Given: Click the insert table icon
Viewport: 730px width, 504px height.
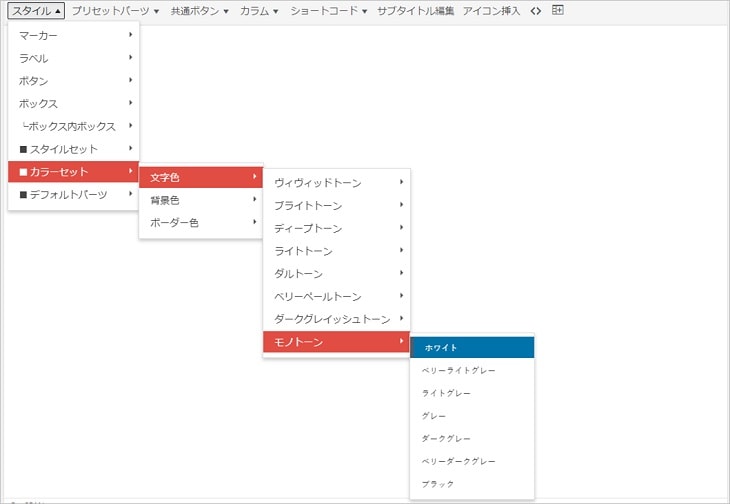Looking at the screenshot, I should click(x=558, y=11).
